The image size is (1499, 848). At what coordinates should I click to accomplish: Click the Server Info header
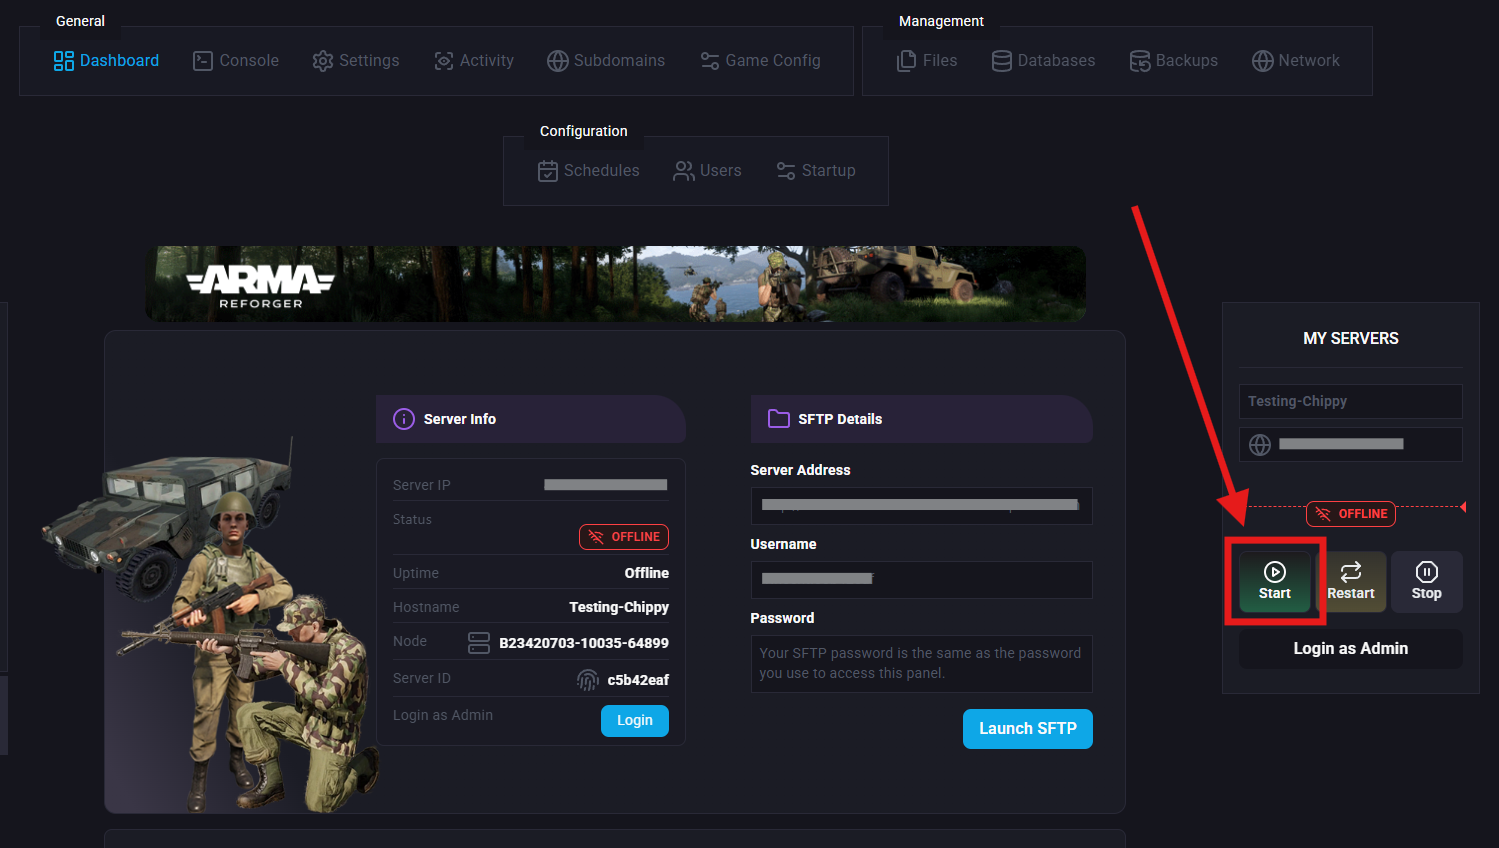click(531, 419)
